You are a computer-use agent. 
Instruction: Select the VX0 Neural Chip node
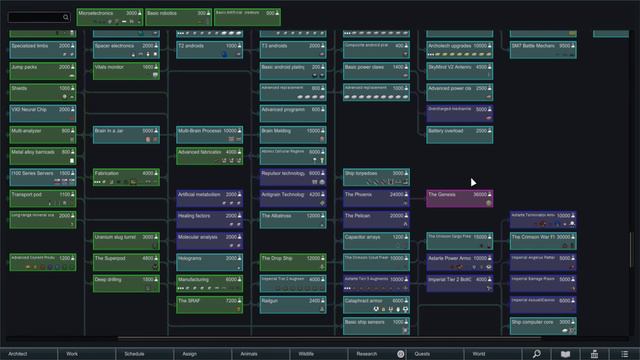click(x=43, y=113)
